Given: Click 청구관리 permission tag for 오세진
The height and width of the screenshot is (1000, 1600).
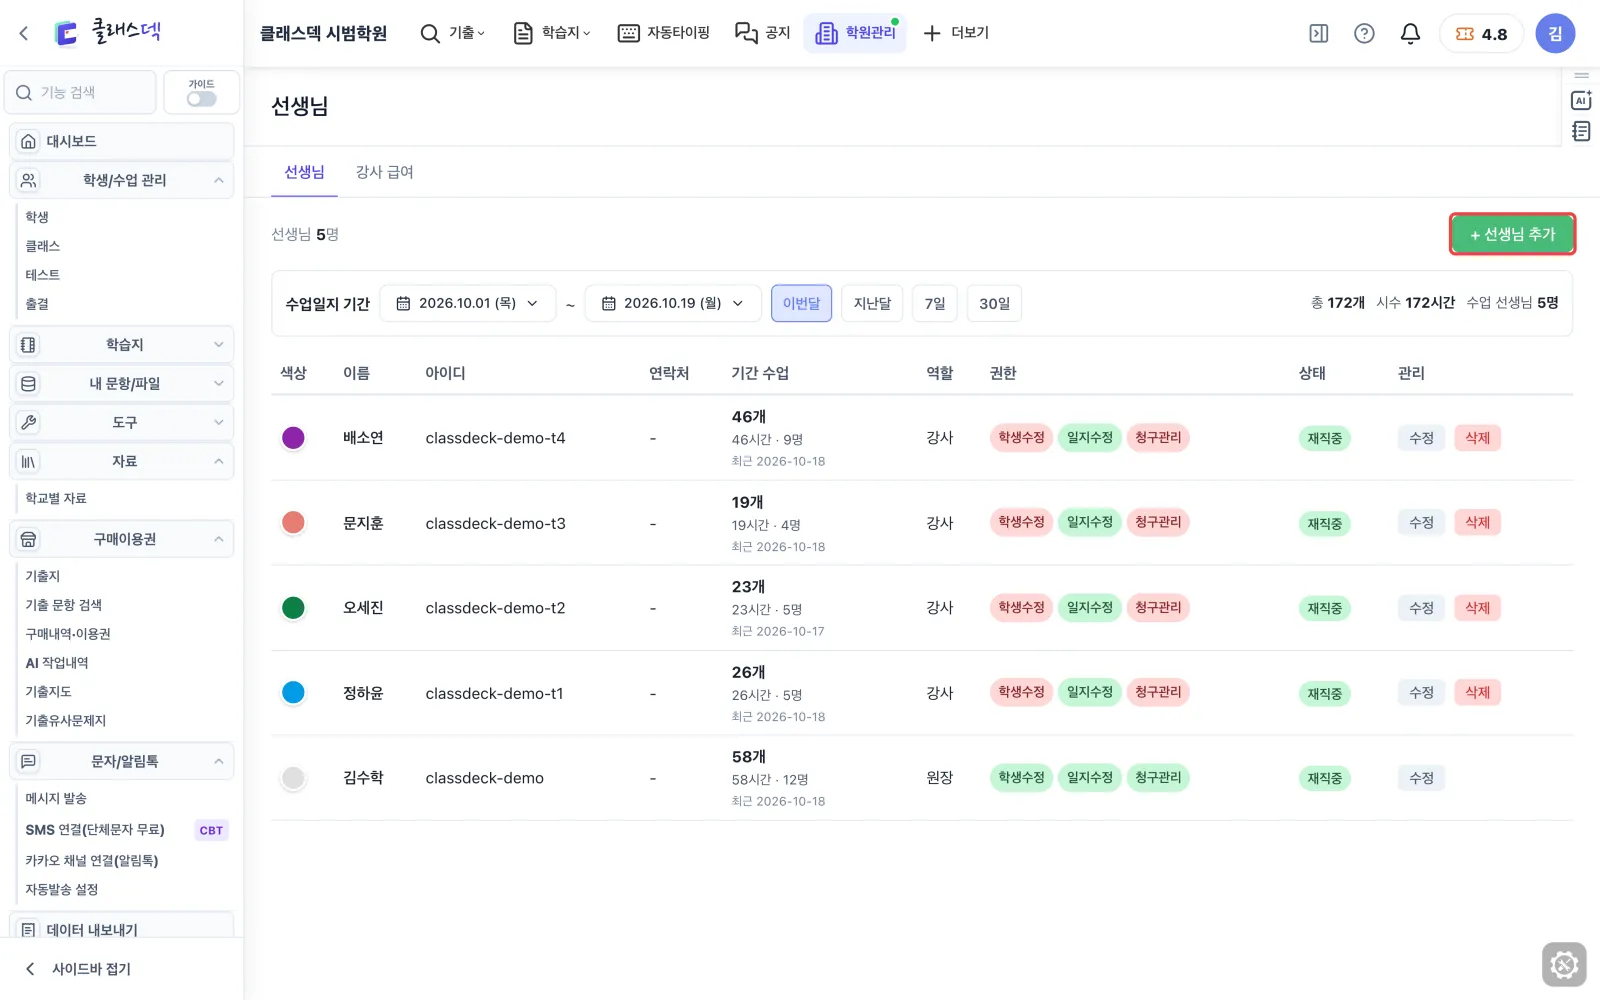Looking at the screenshot, I should (1158, 607).
